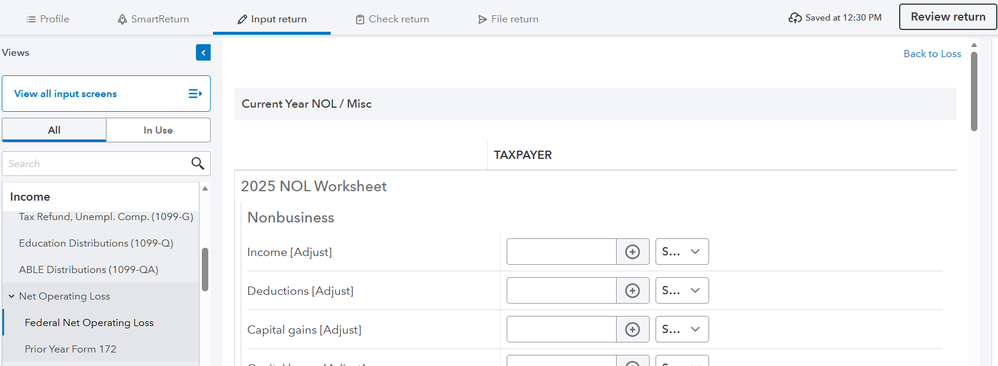Open the source dropdown for Deductions [Adjust]
The width and height of the screenshot is (998, 366).
point(682,291)
